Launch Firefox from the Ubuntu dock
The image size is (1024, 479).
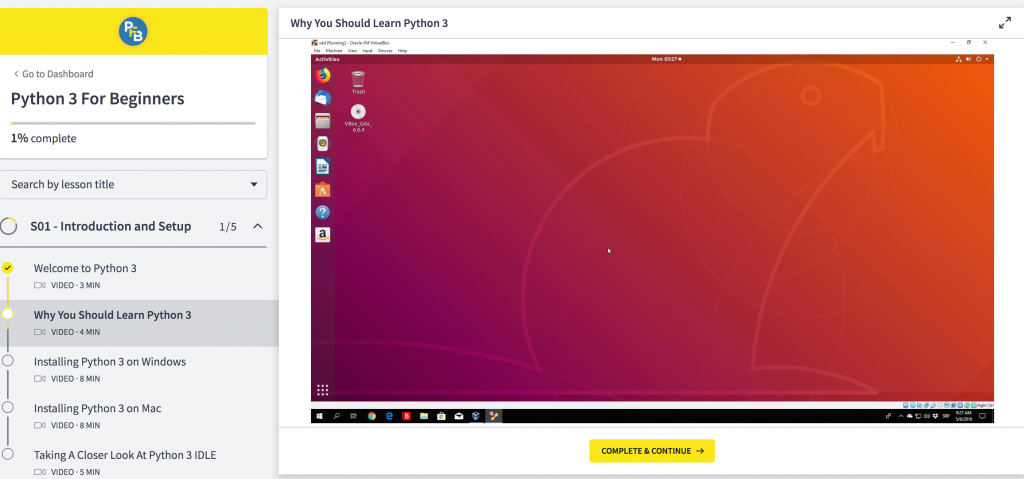click(323, 75)
